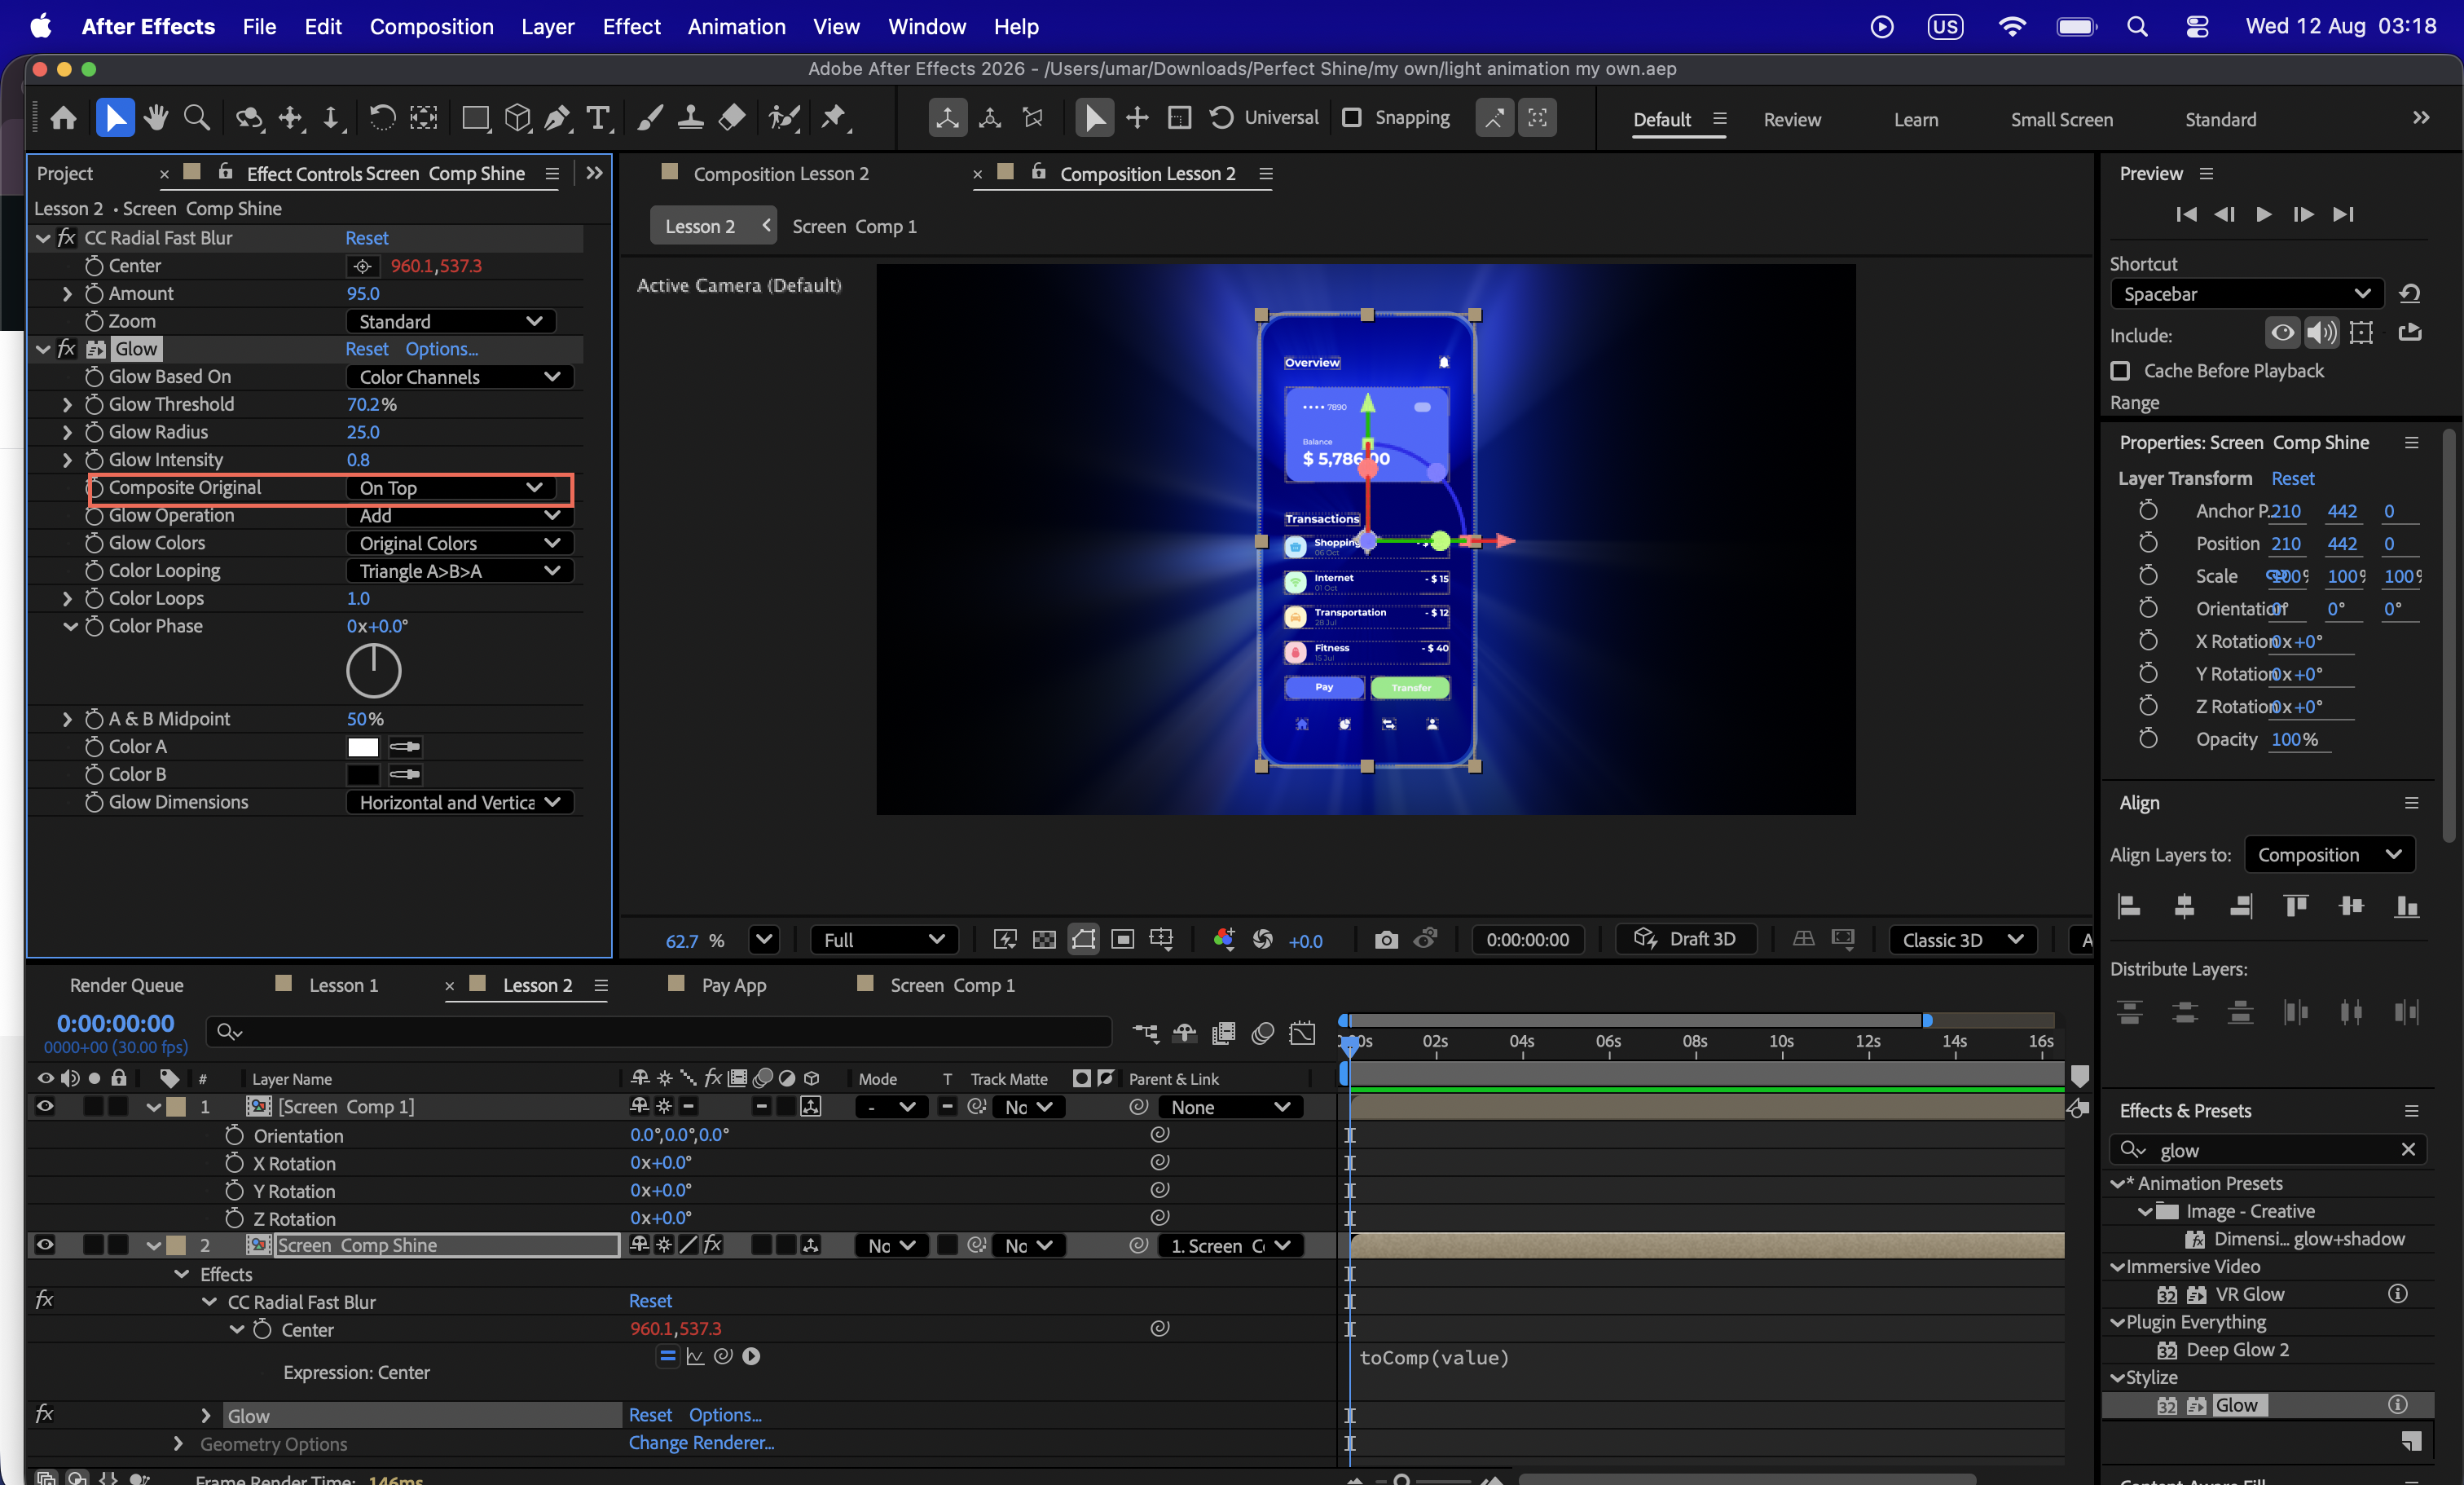Click the Glow Threshold stopwatch
2464x1485 pixels.
point(94,404)
